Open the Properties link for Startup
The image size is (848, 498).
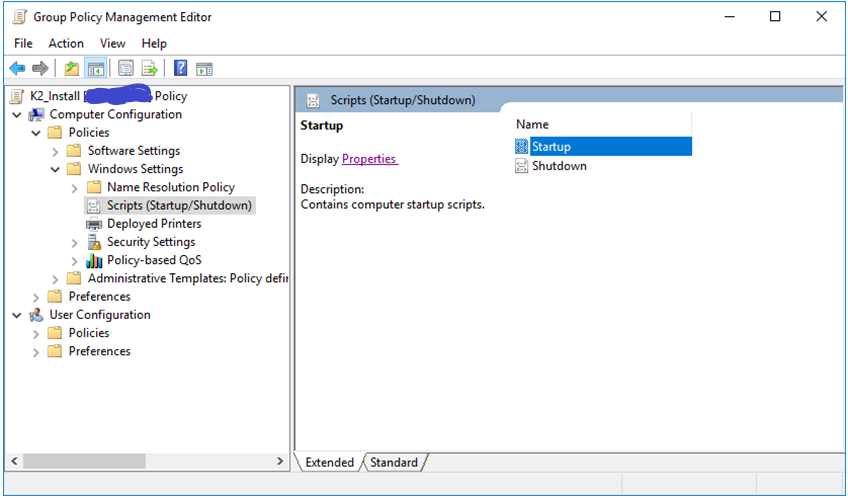click(370, 159)
